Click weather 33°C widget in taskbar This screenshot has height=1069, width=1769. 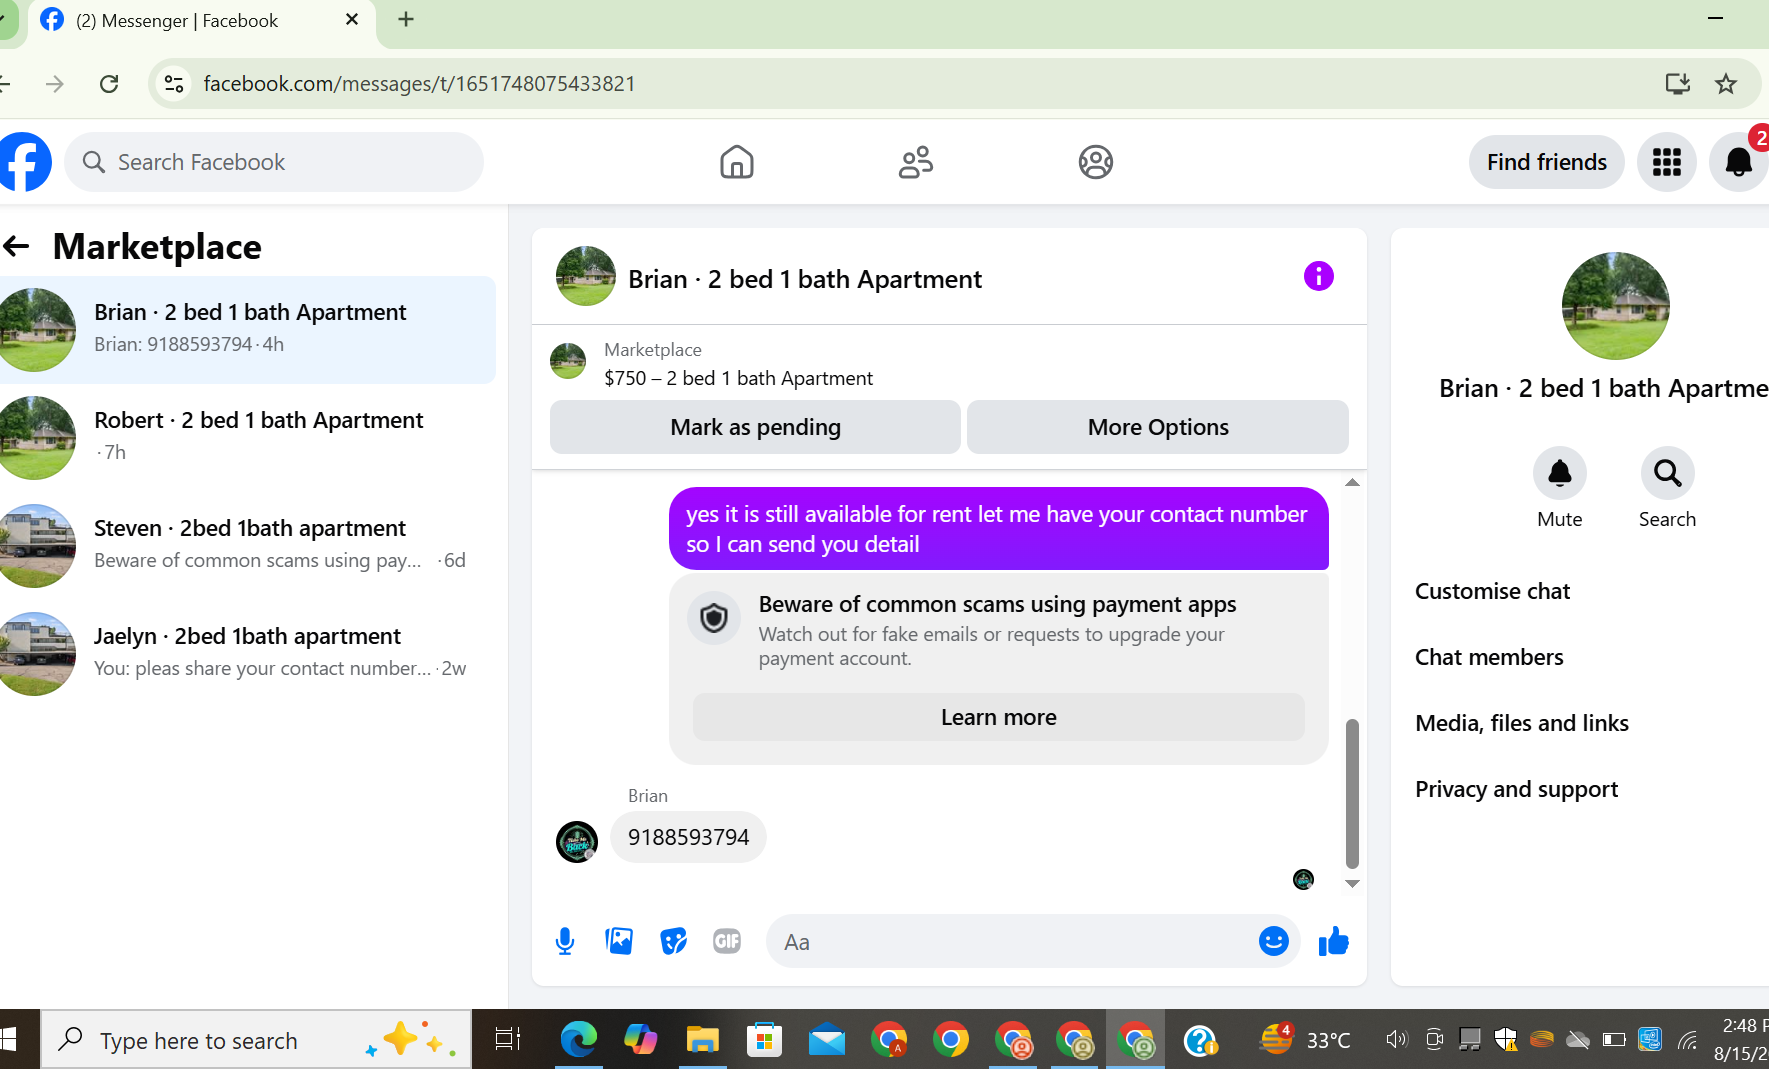tap(1304, 1040)
